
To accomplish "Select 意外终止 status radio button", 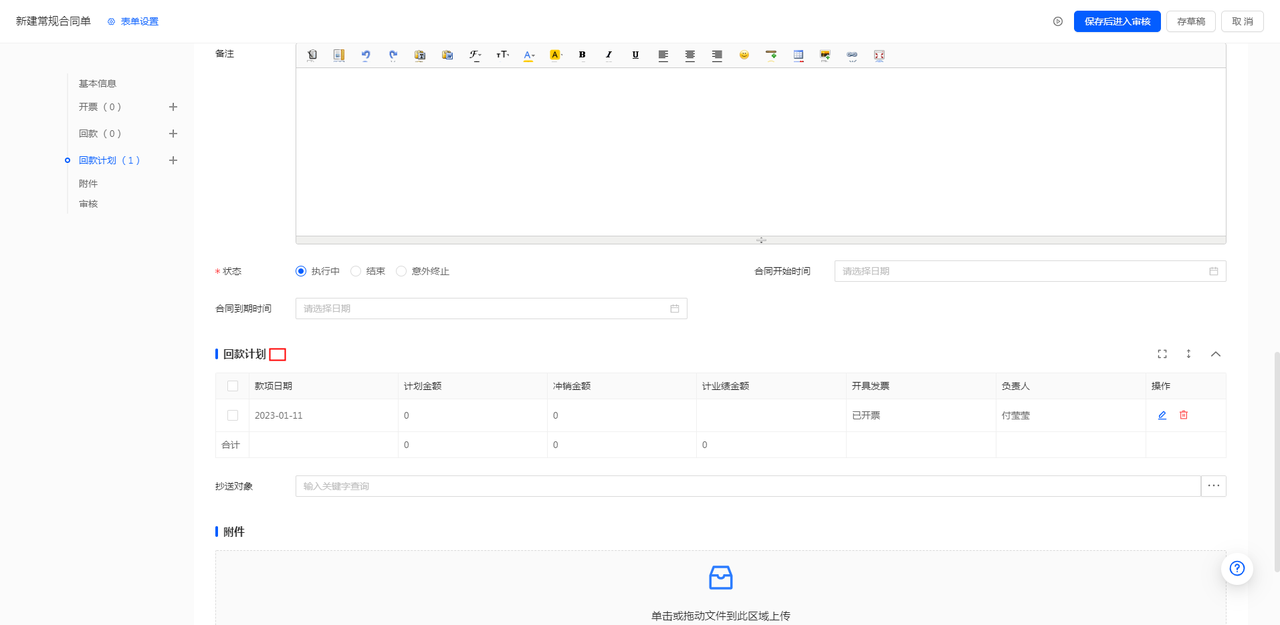I will pyautogui.click(x=401, y=271).
